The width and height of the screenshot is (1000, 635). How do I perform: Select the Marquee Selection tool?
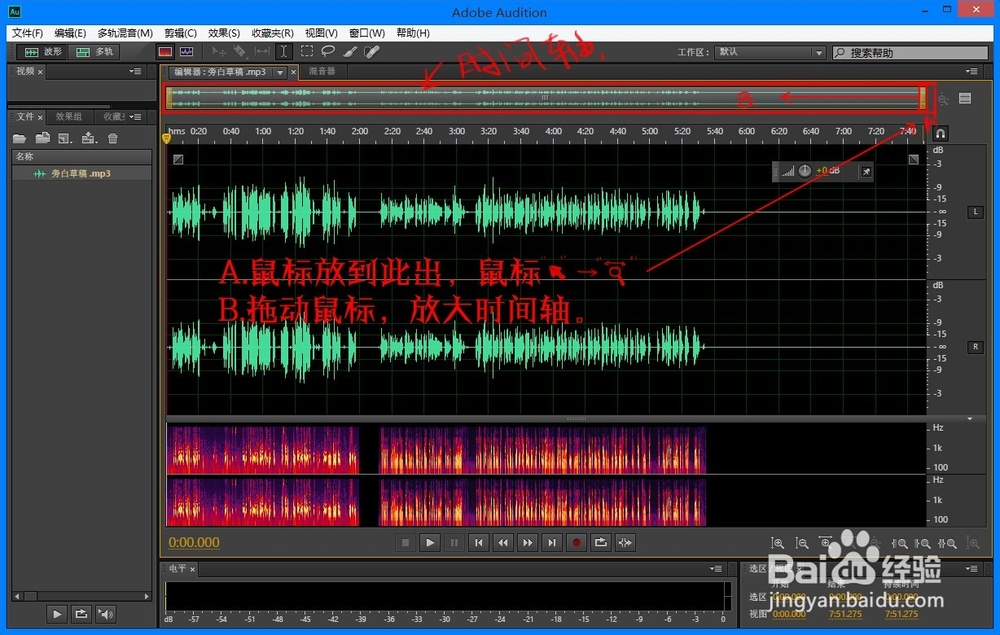click(x=307, y=52)
